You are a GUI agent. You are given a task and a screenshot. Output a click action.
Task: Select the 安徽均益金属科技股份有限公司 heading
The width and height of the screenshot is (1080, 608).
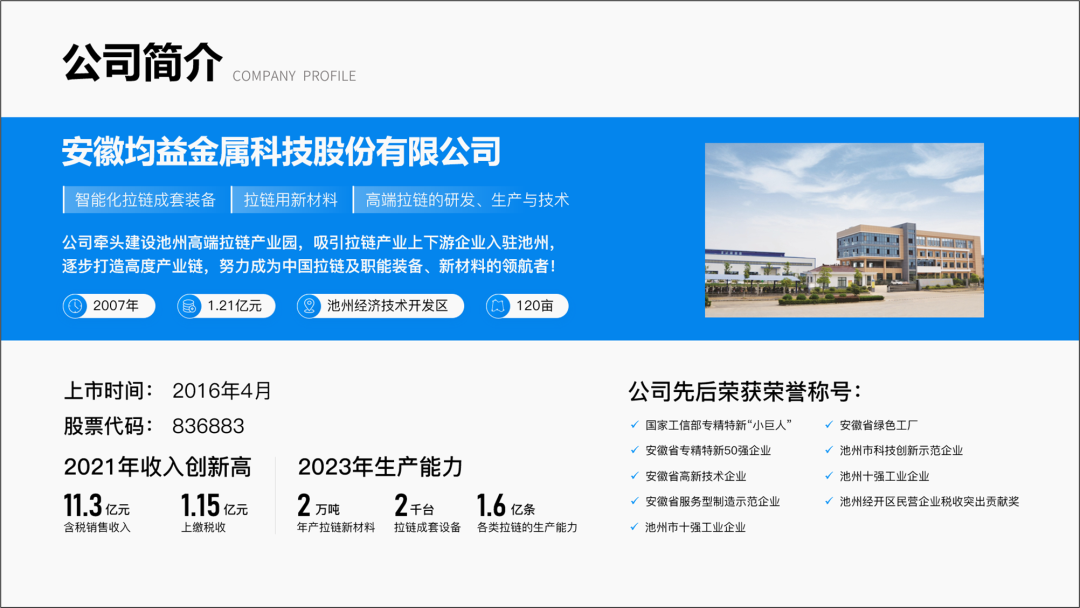tap(281, 151)
